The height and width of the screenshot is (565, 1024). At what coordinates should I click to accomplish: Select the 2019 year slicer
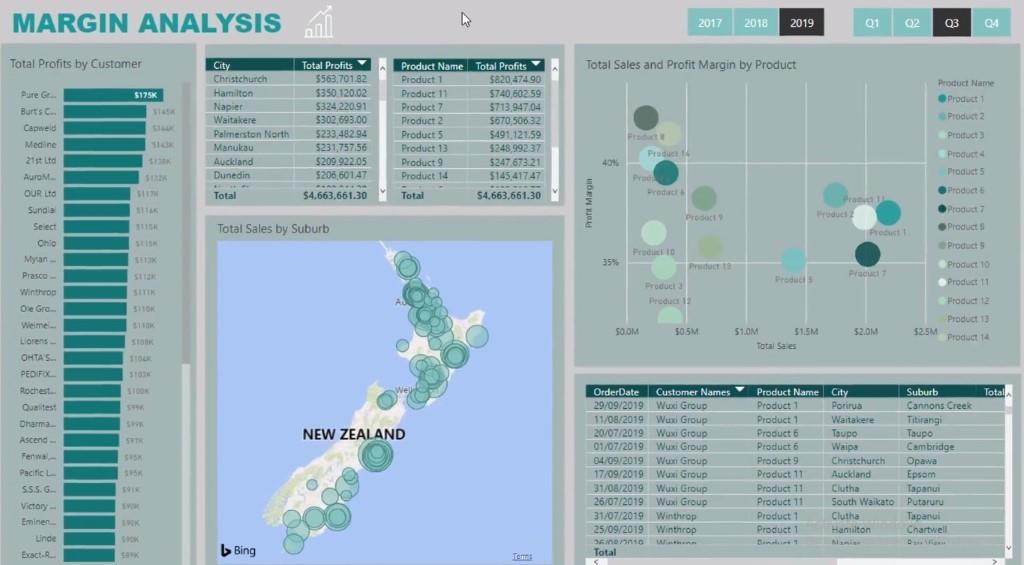801,23
